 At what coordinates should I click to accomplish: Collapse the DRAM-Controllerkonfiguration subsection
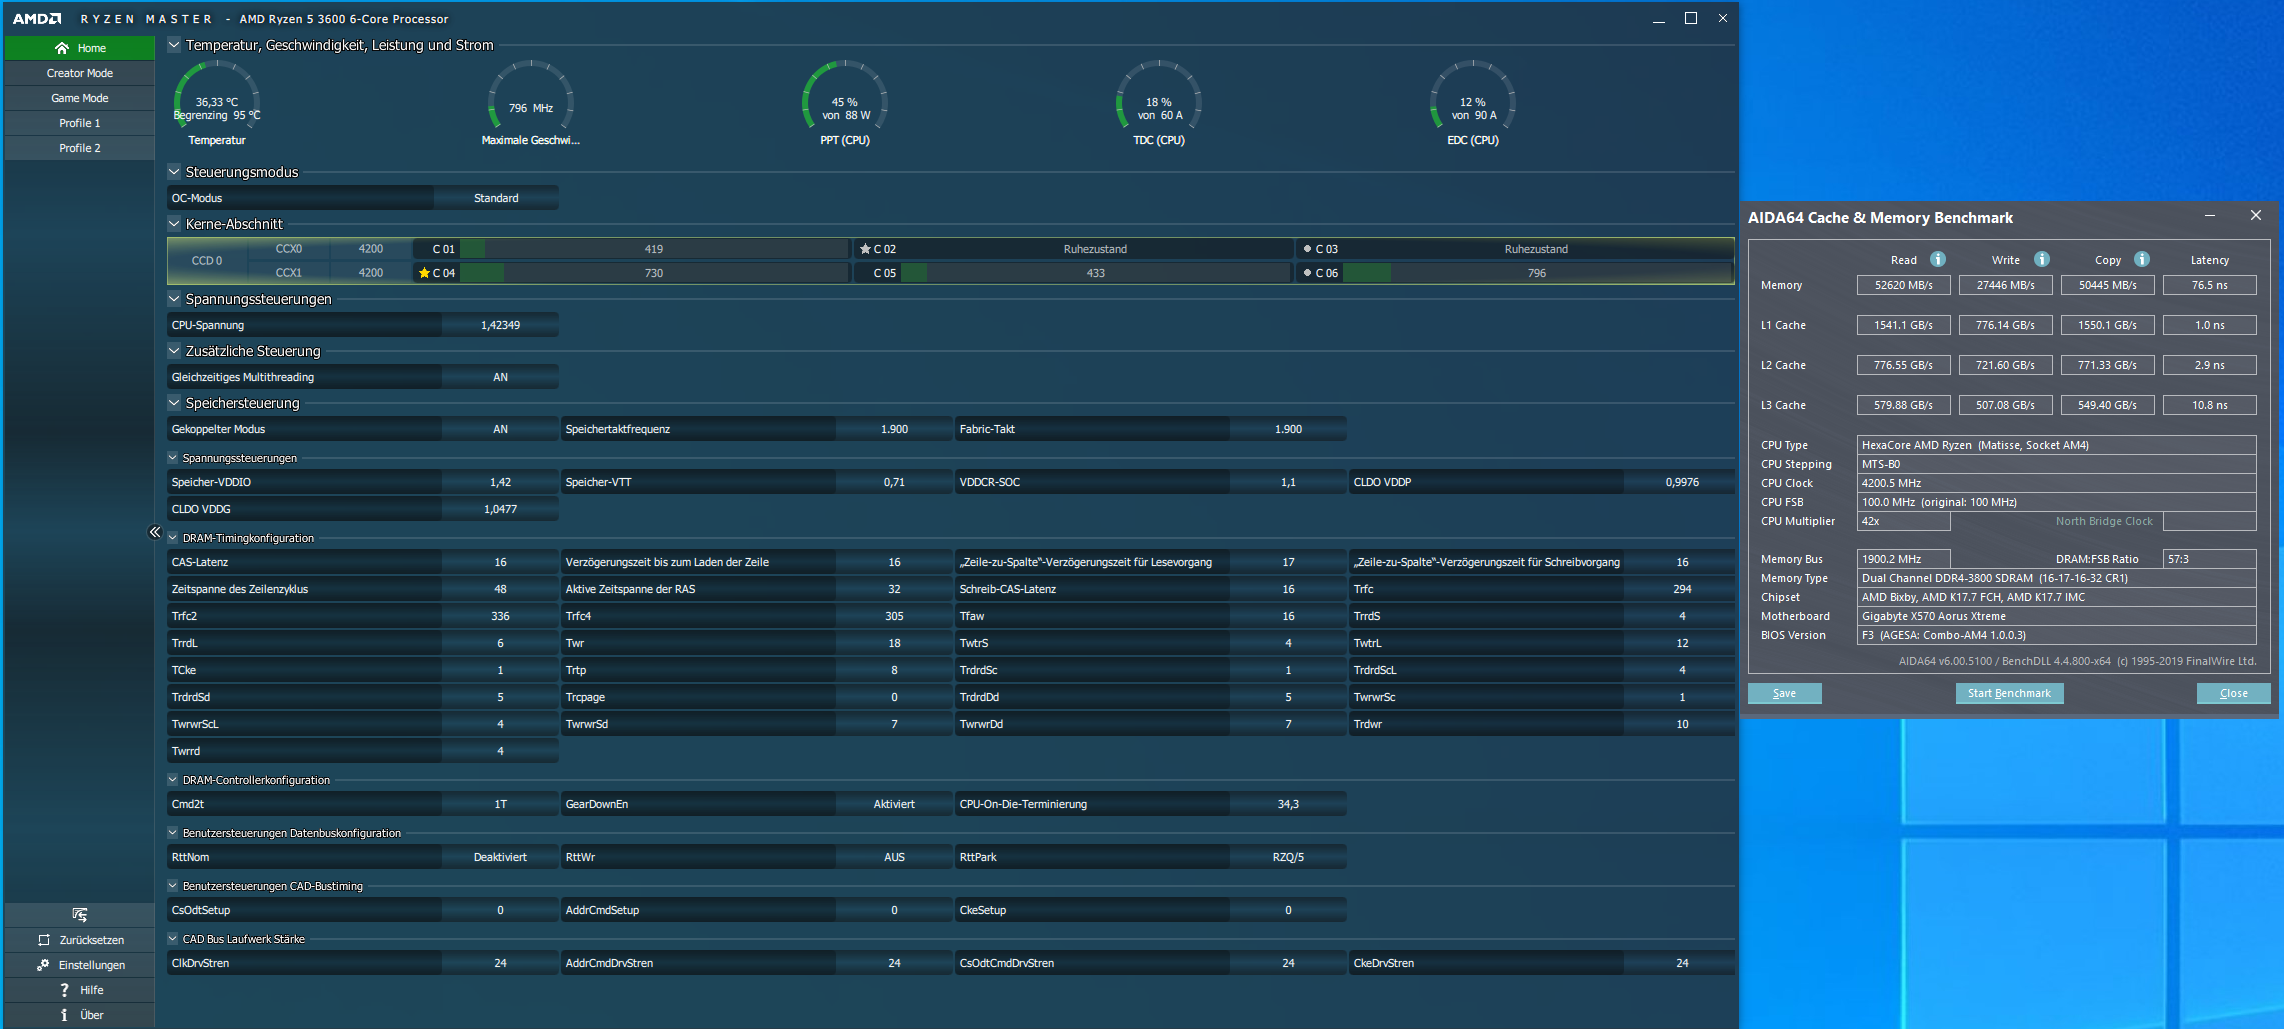(173, 780)
